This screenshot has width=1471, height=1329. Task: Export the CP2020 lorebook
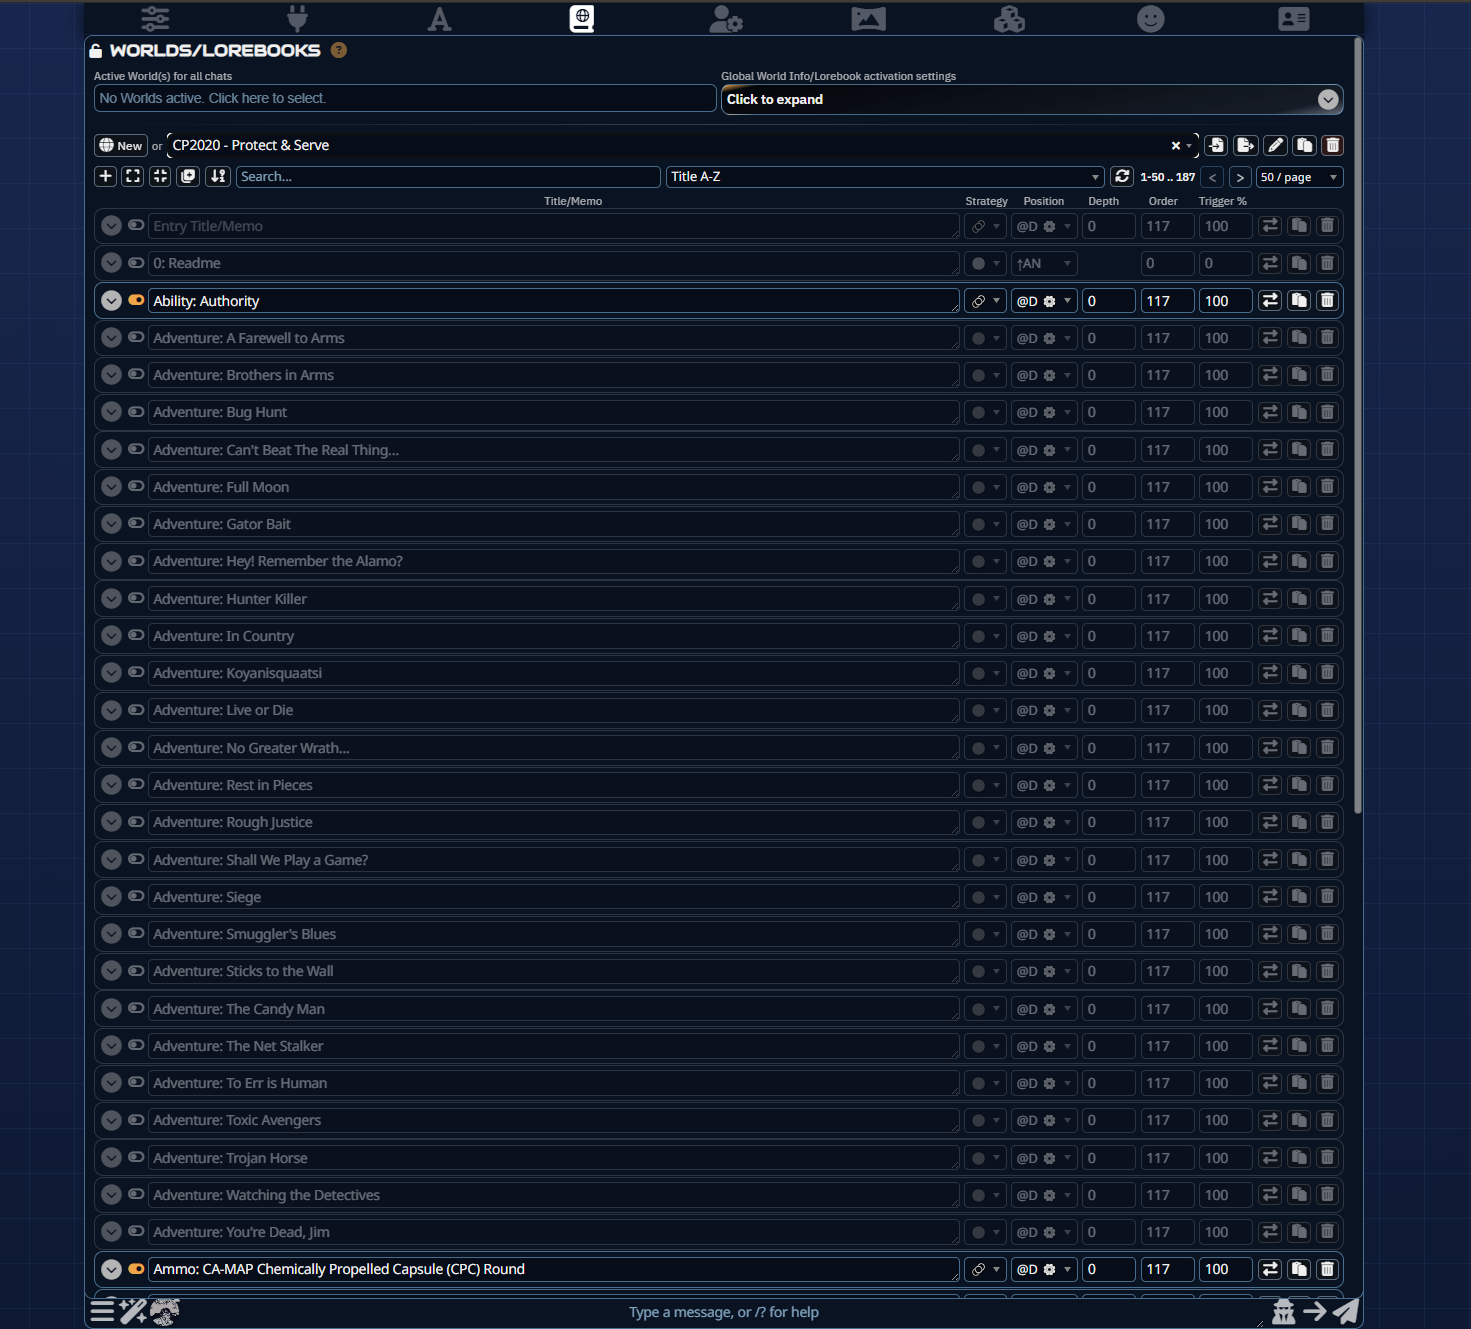tap(1245, 145)
